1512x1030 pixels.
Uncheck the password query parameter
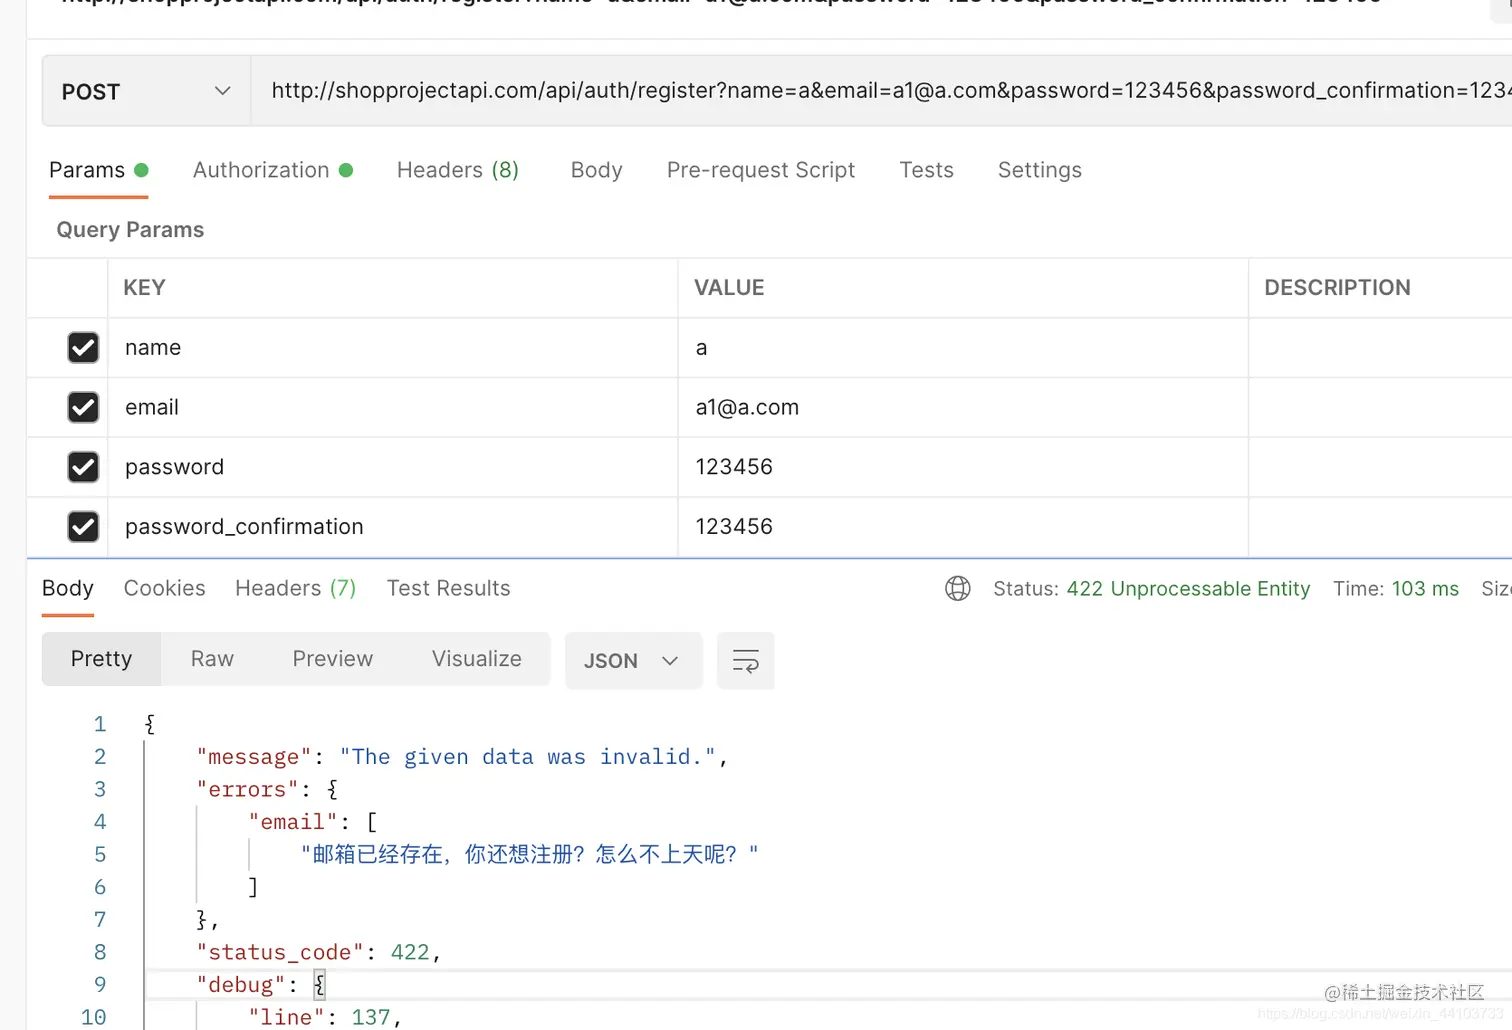(x=83, y=467)
